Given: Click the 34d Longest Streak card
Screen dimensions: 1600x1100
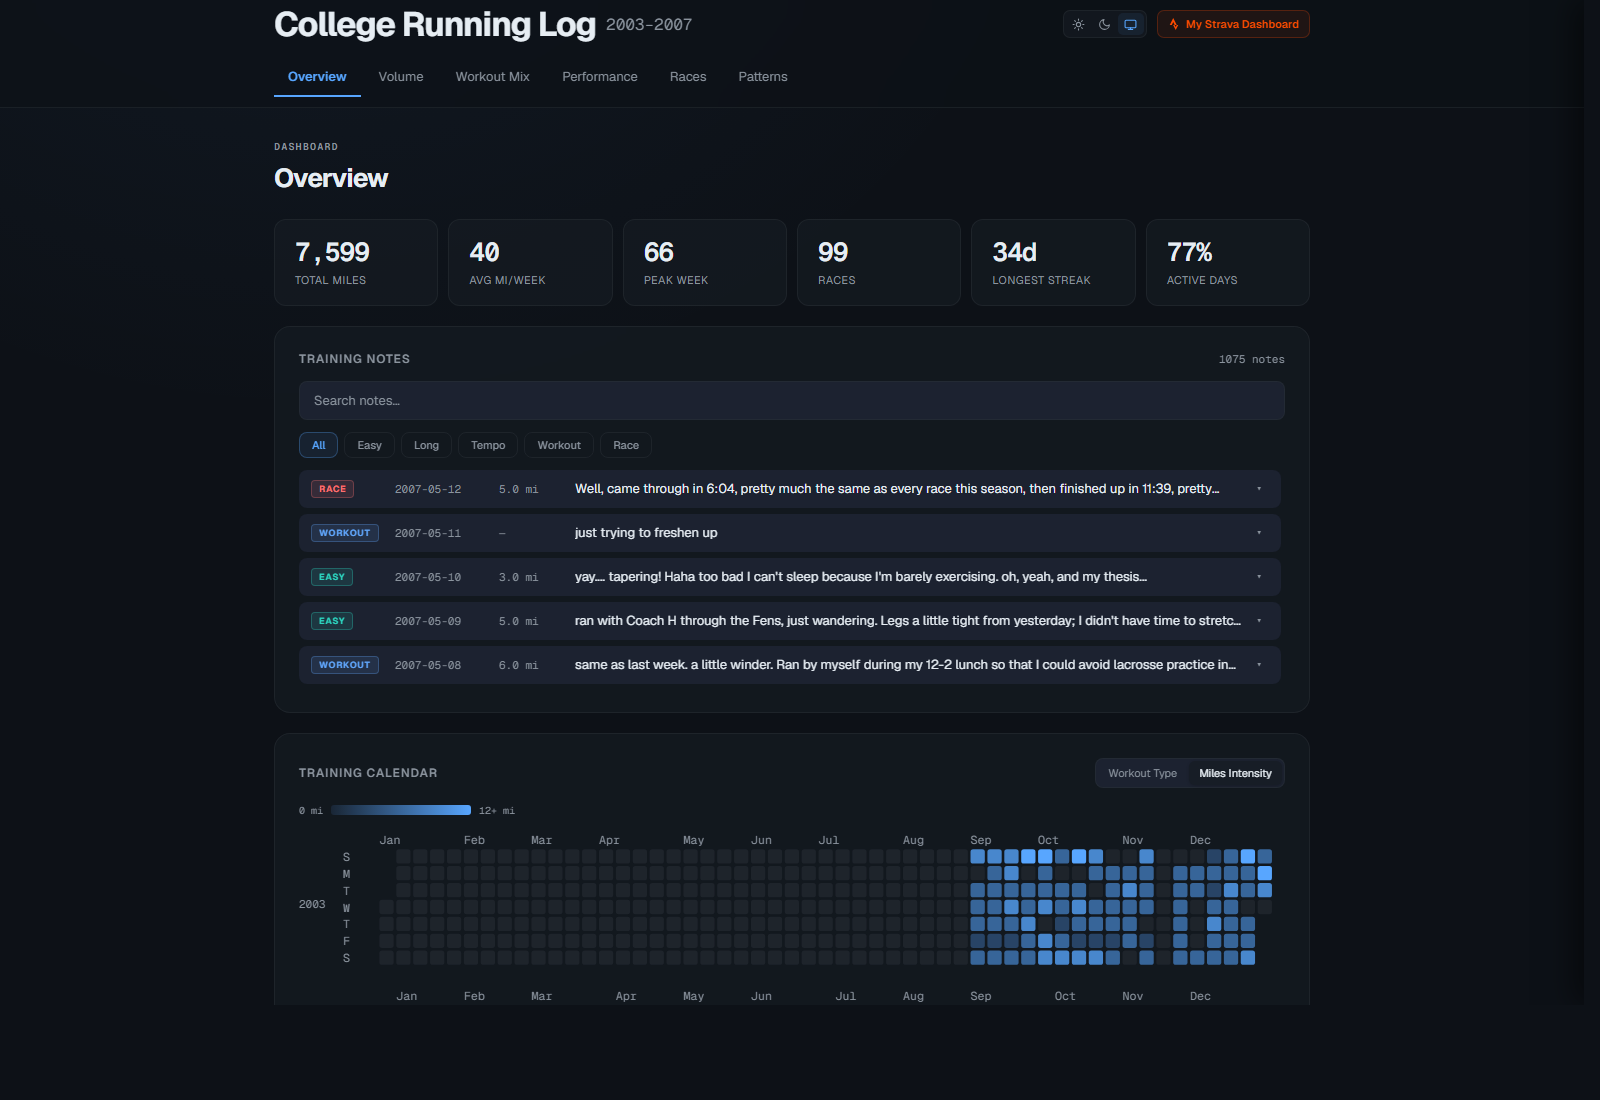Looking at the screenshot, I should (x=1053, y=262).
